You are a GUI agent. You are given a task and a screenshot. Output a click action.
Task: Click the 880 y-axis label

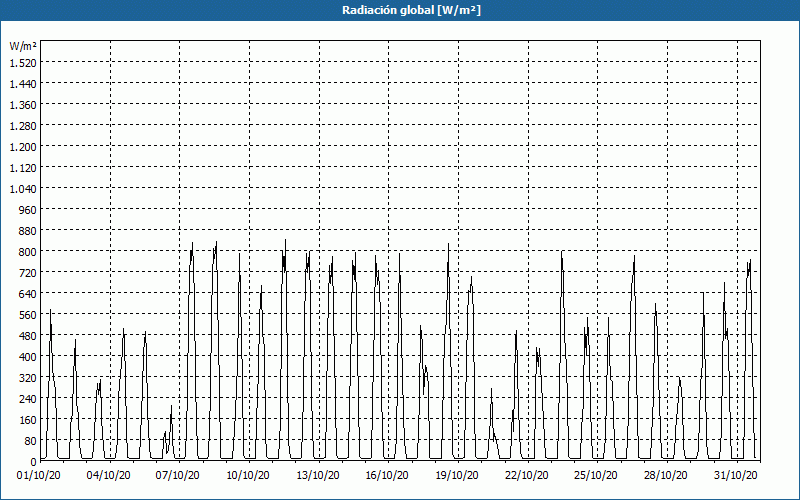[28, 231]
